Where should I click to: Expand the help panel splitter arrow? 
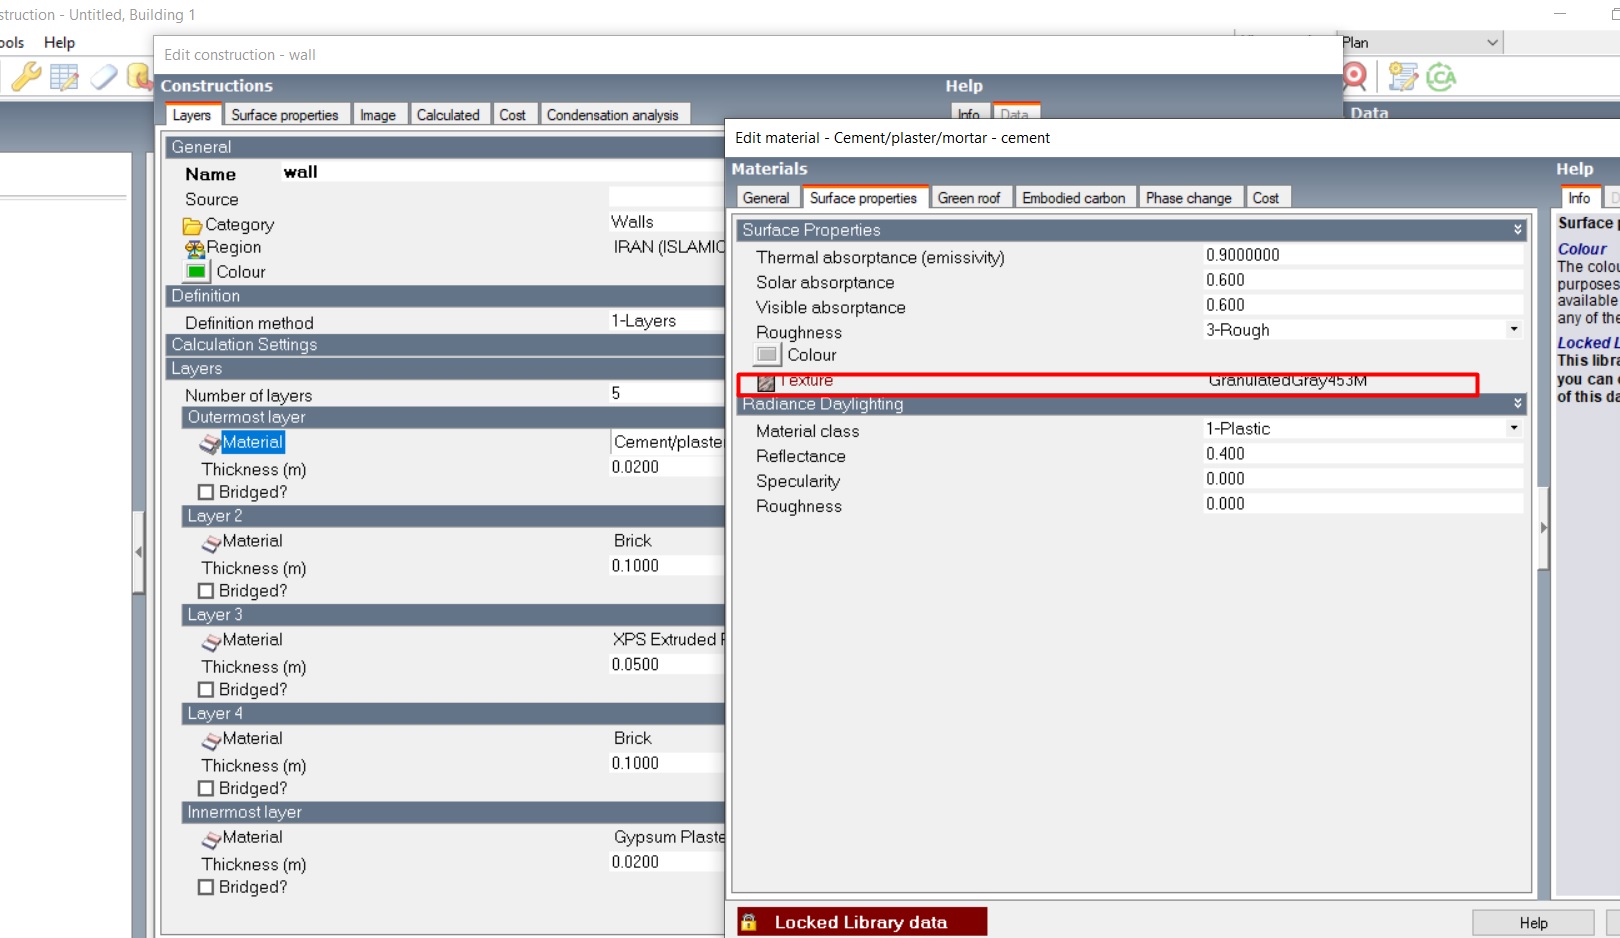1544,527
